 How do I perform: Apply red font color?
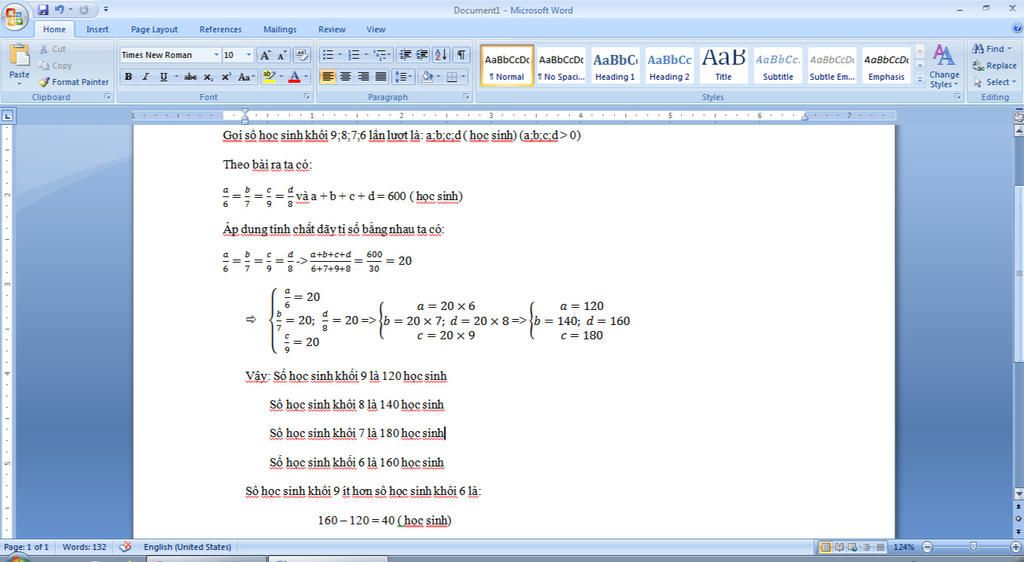click(294, 77)
